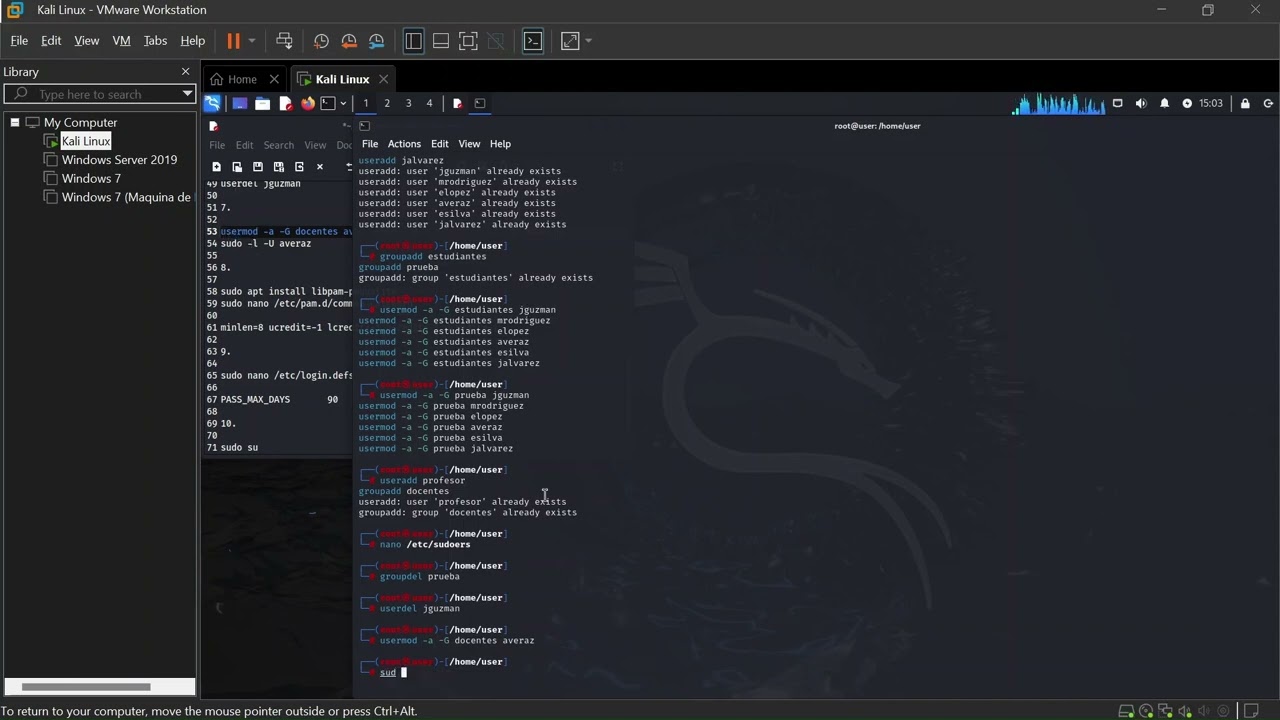The width and height of the screenshot is (1280, 720).
Task: Open the Mousepad Search menu
Action: [x=279, y=145]
